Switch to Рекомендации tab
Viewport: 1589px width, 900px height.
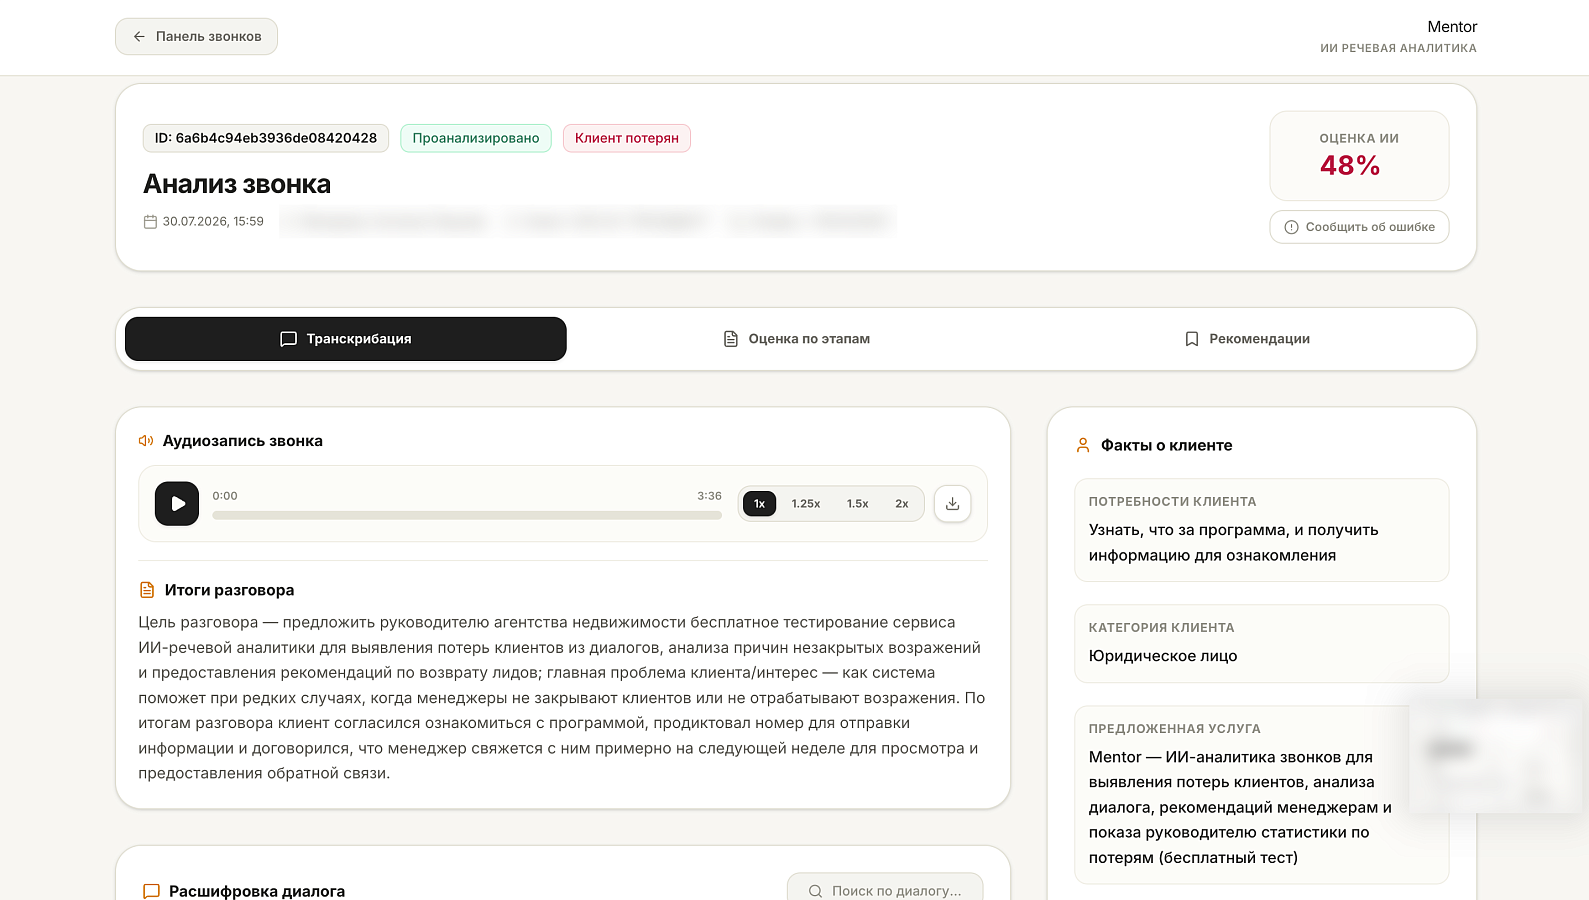coord(1246,339)
